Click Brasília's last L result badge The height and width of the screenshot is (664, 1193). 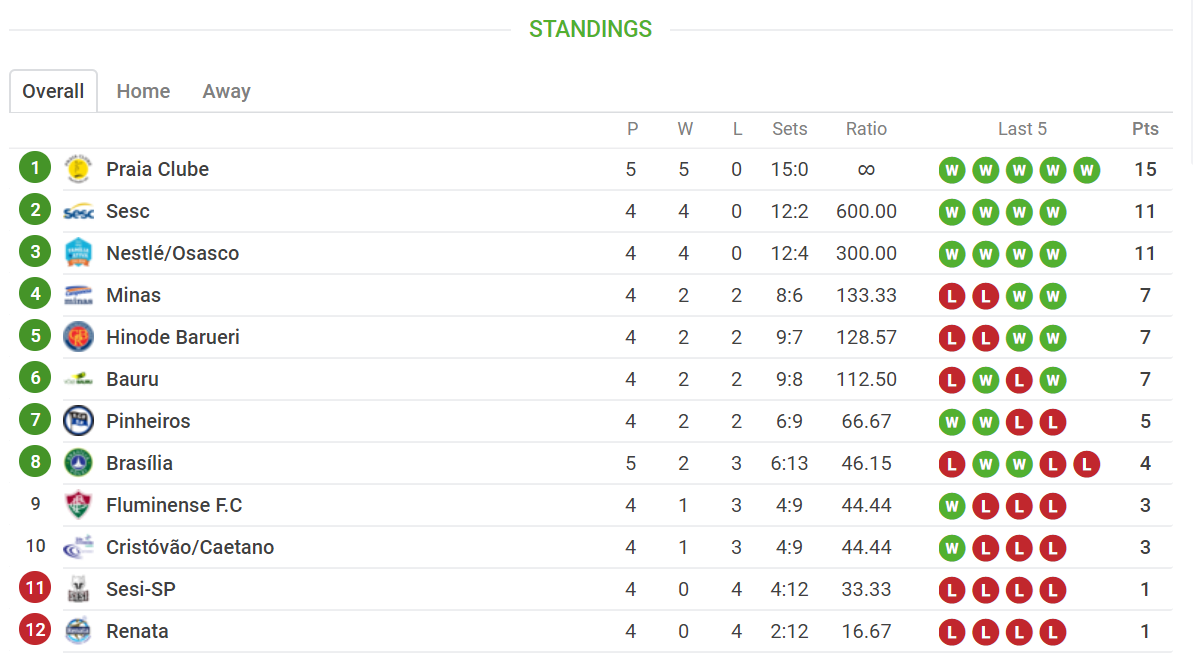coord(1086,464)
